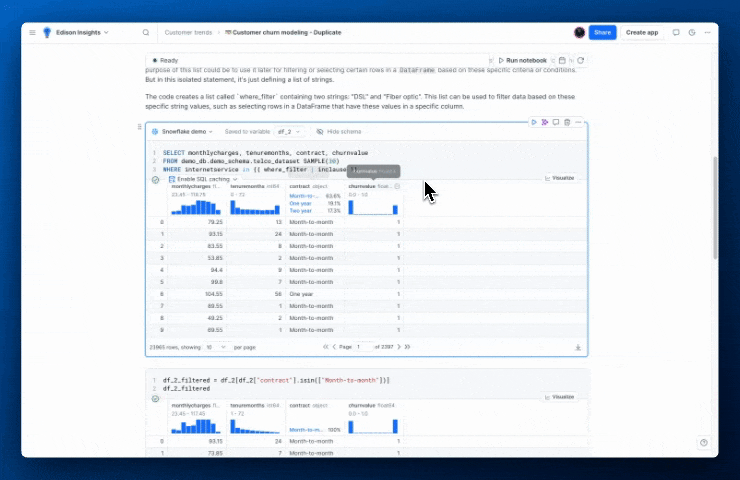Click the churnvalue histogram in df_2_filtered table
Viewport: 740px width, 480px height.
373,426
